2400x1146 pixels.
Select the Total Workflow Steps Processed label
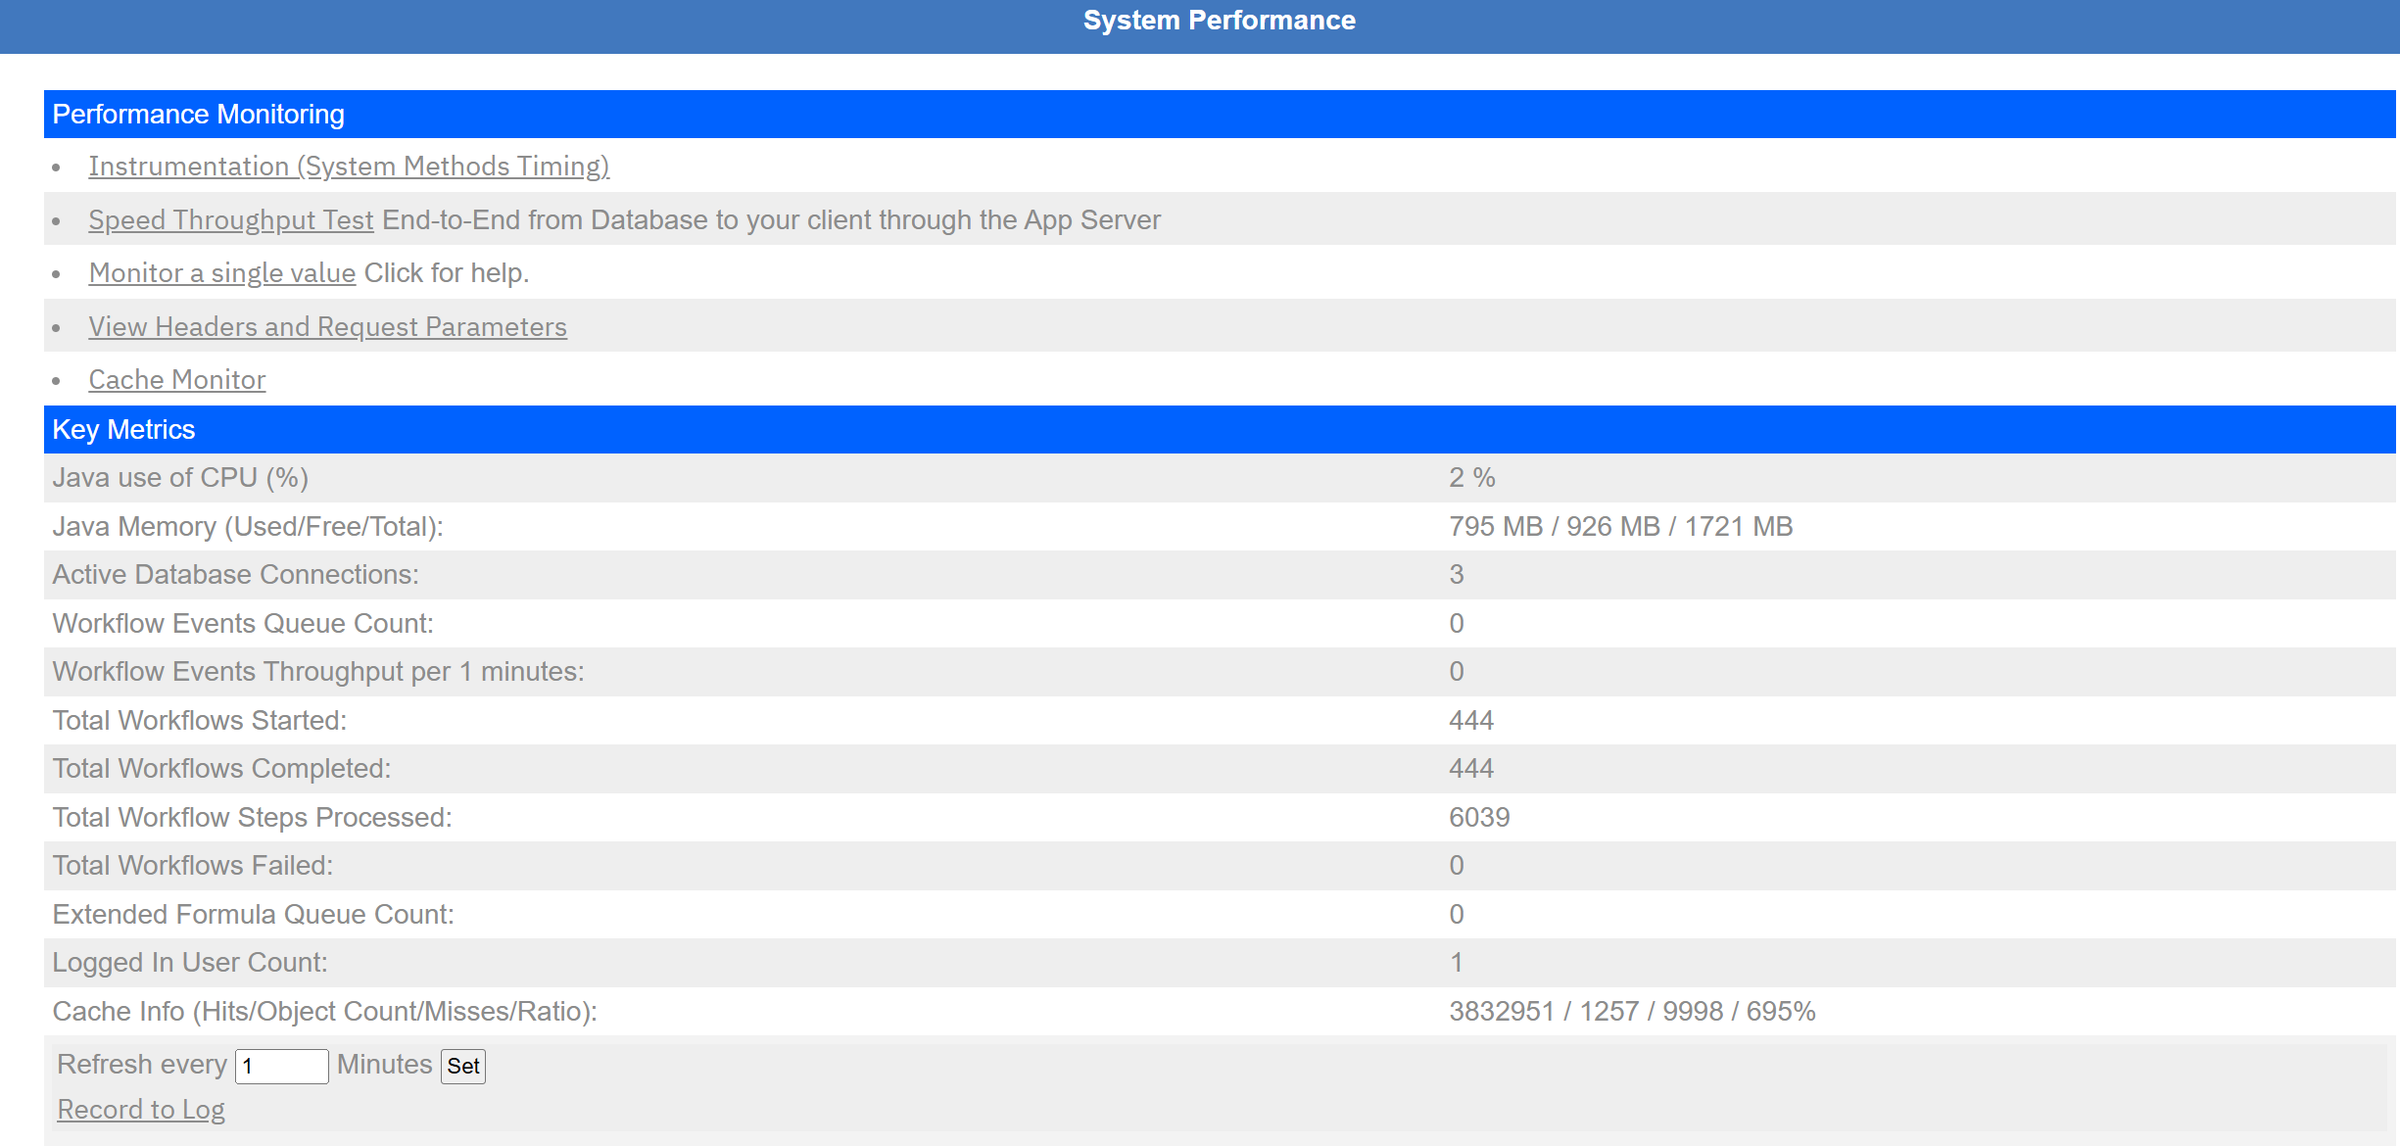tap(252, 818)
